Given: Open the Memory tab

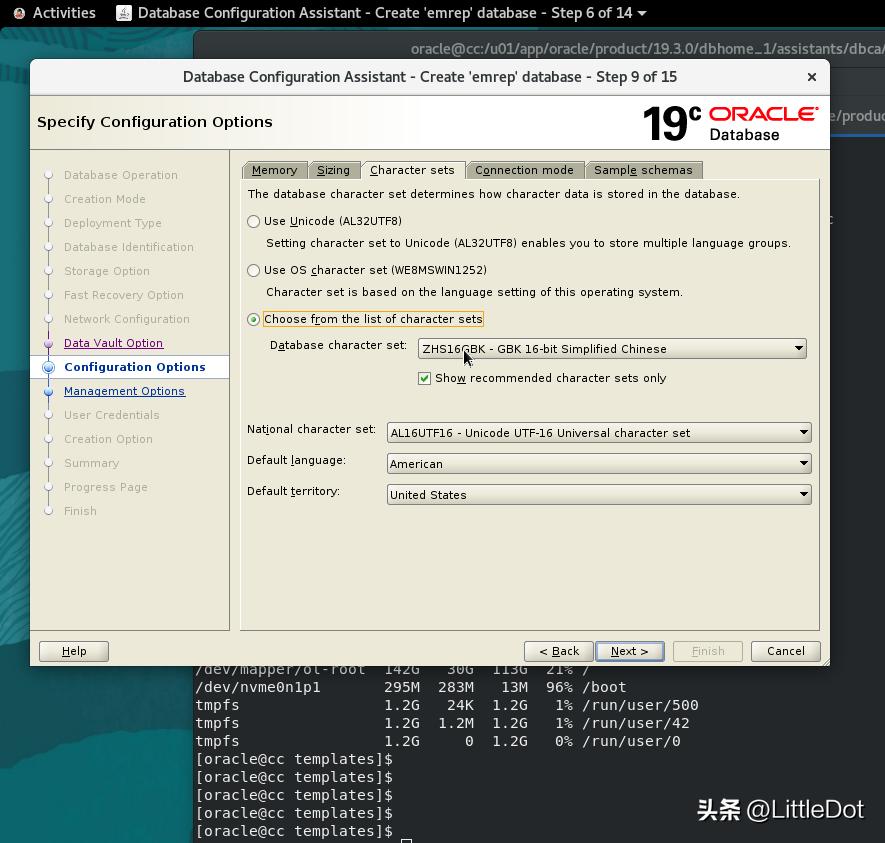Looking at the screenshot, I should 274,170.
